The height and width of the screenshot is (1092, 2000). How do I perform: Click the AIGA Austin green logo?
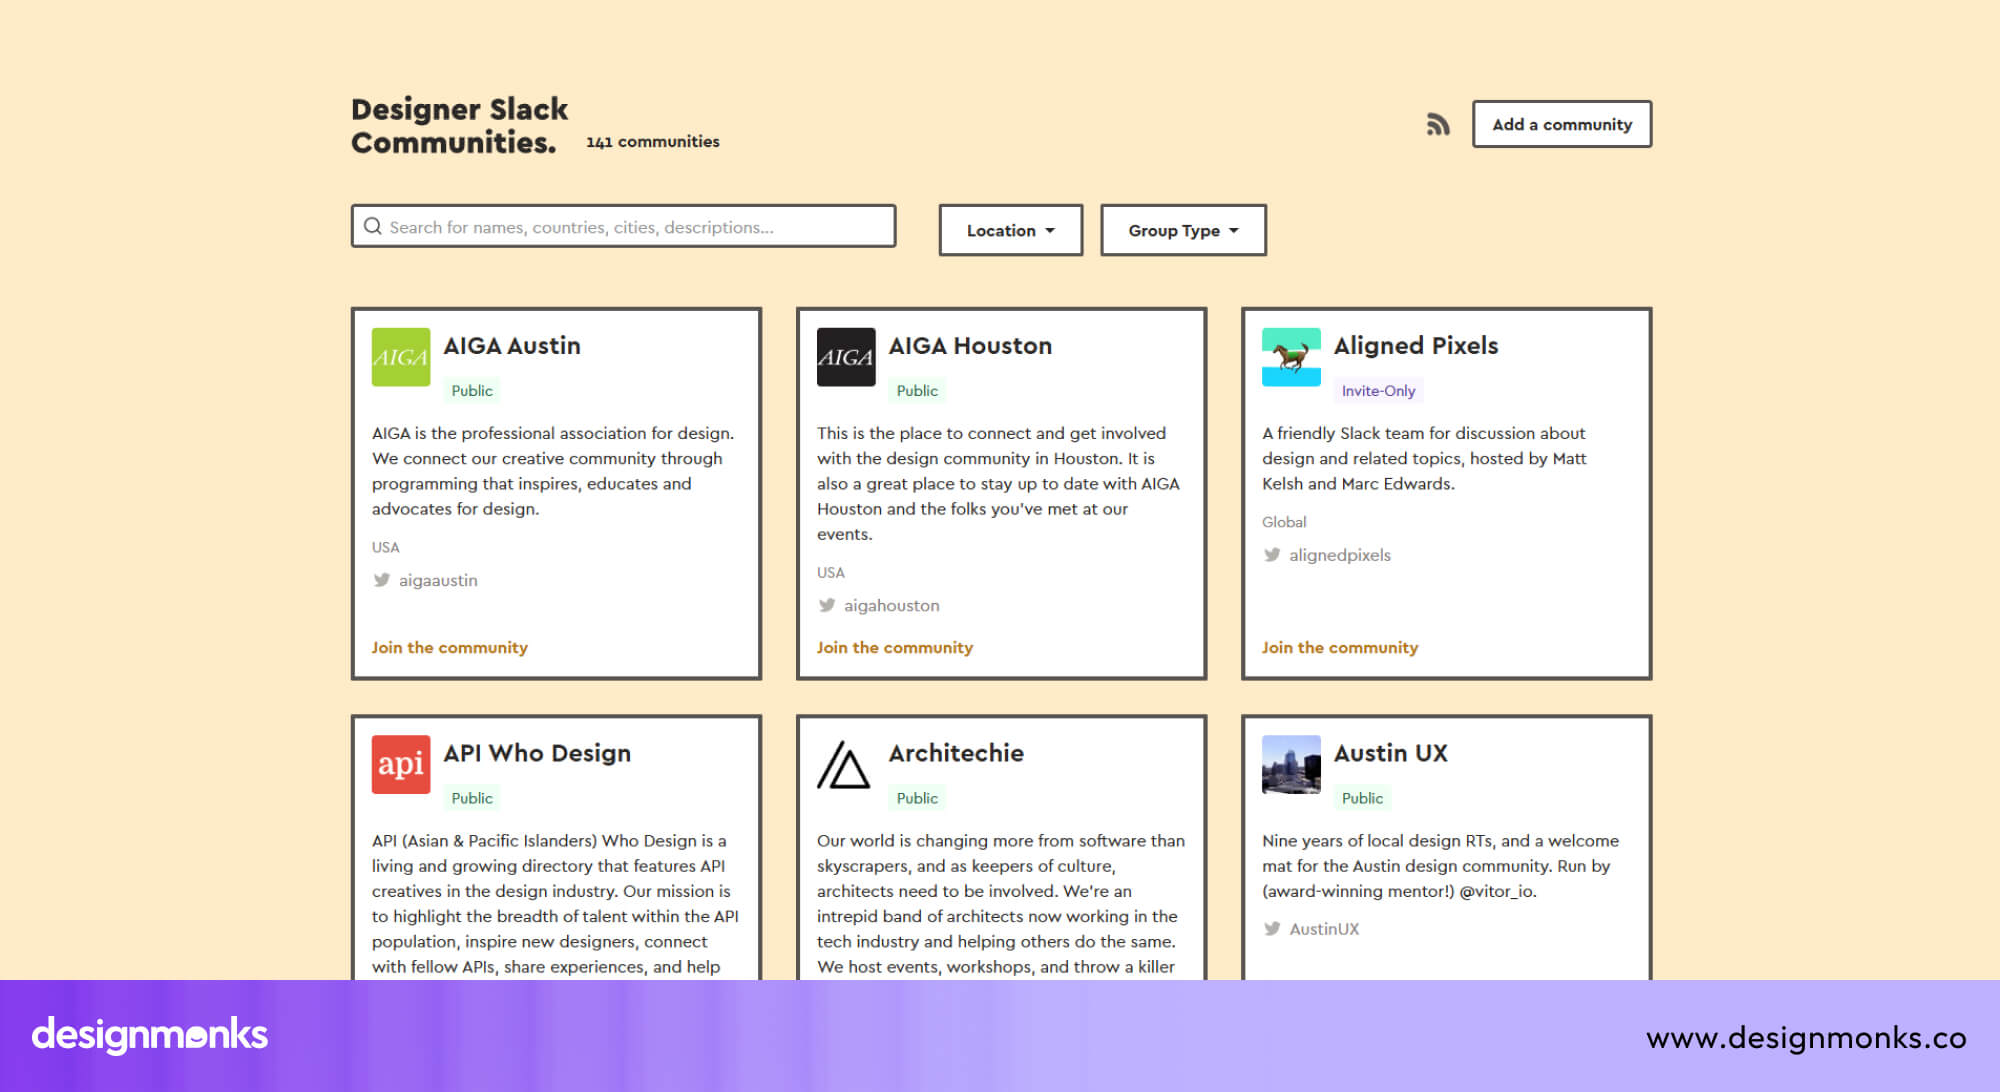pos(401,357)
